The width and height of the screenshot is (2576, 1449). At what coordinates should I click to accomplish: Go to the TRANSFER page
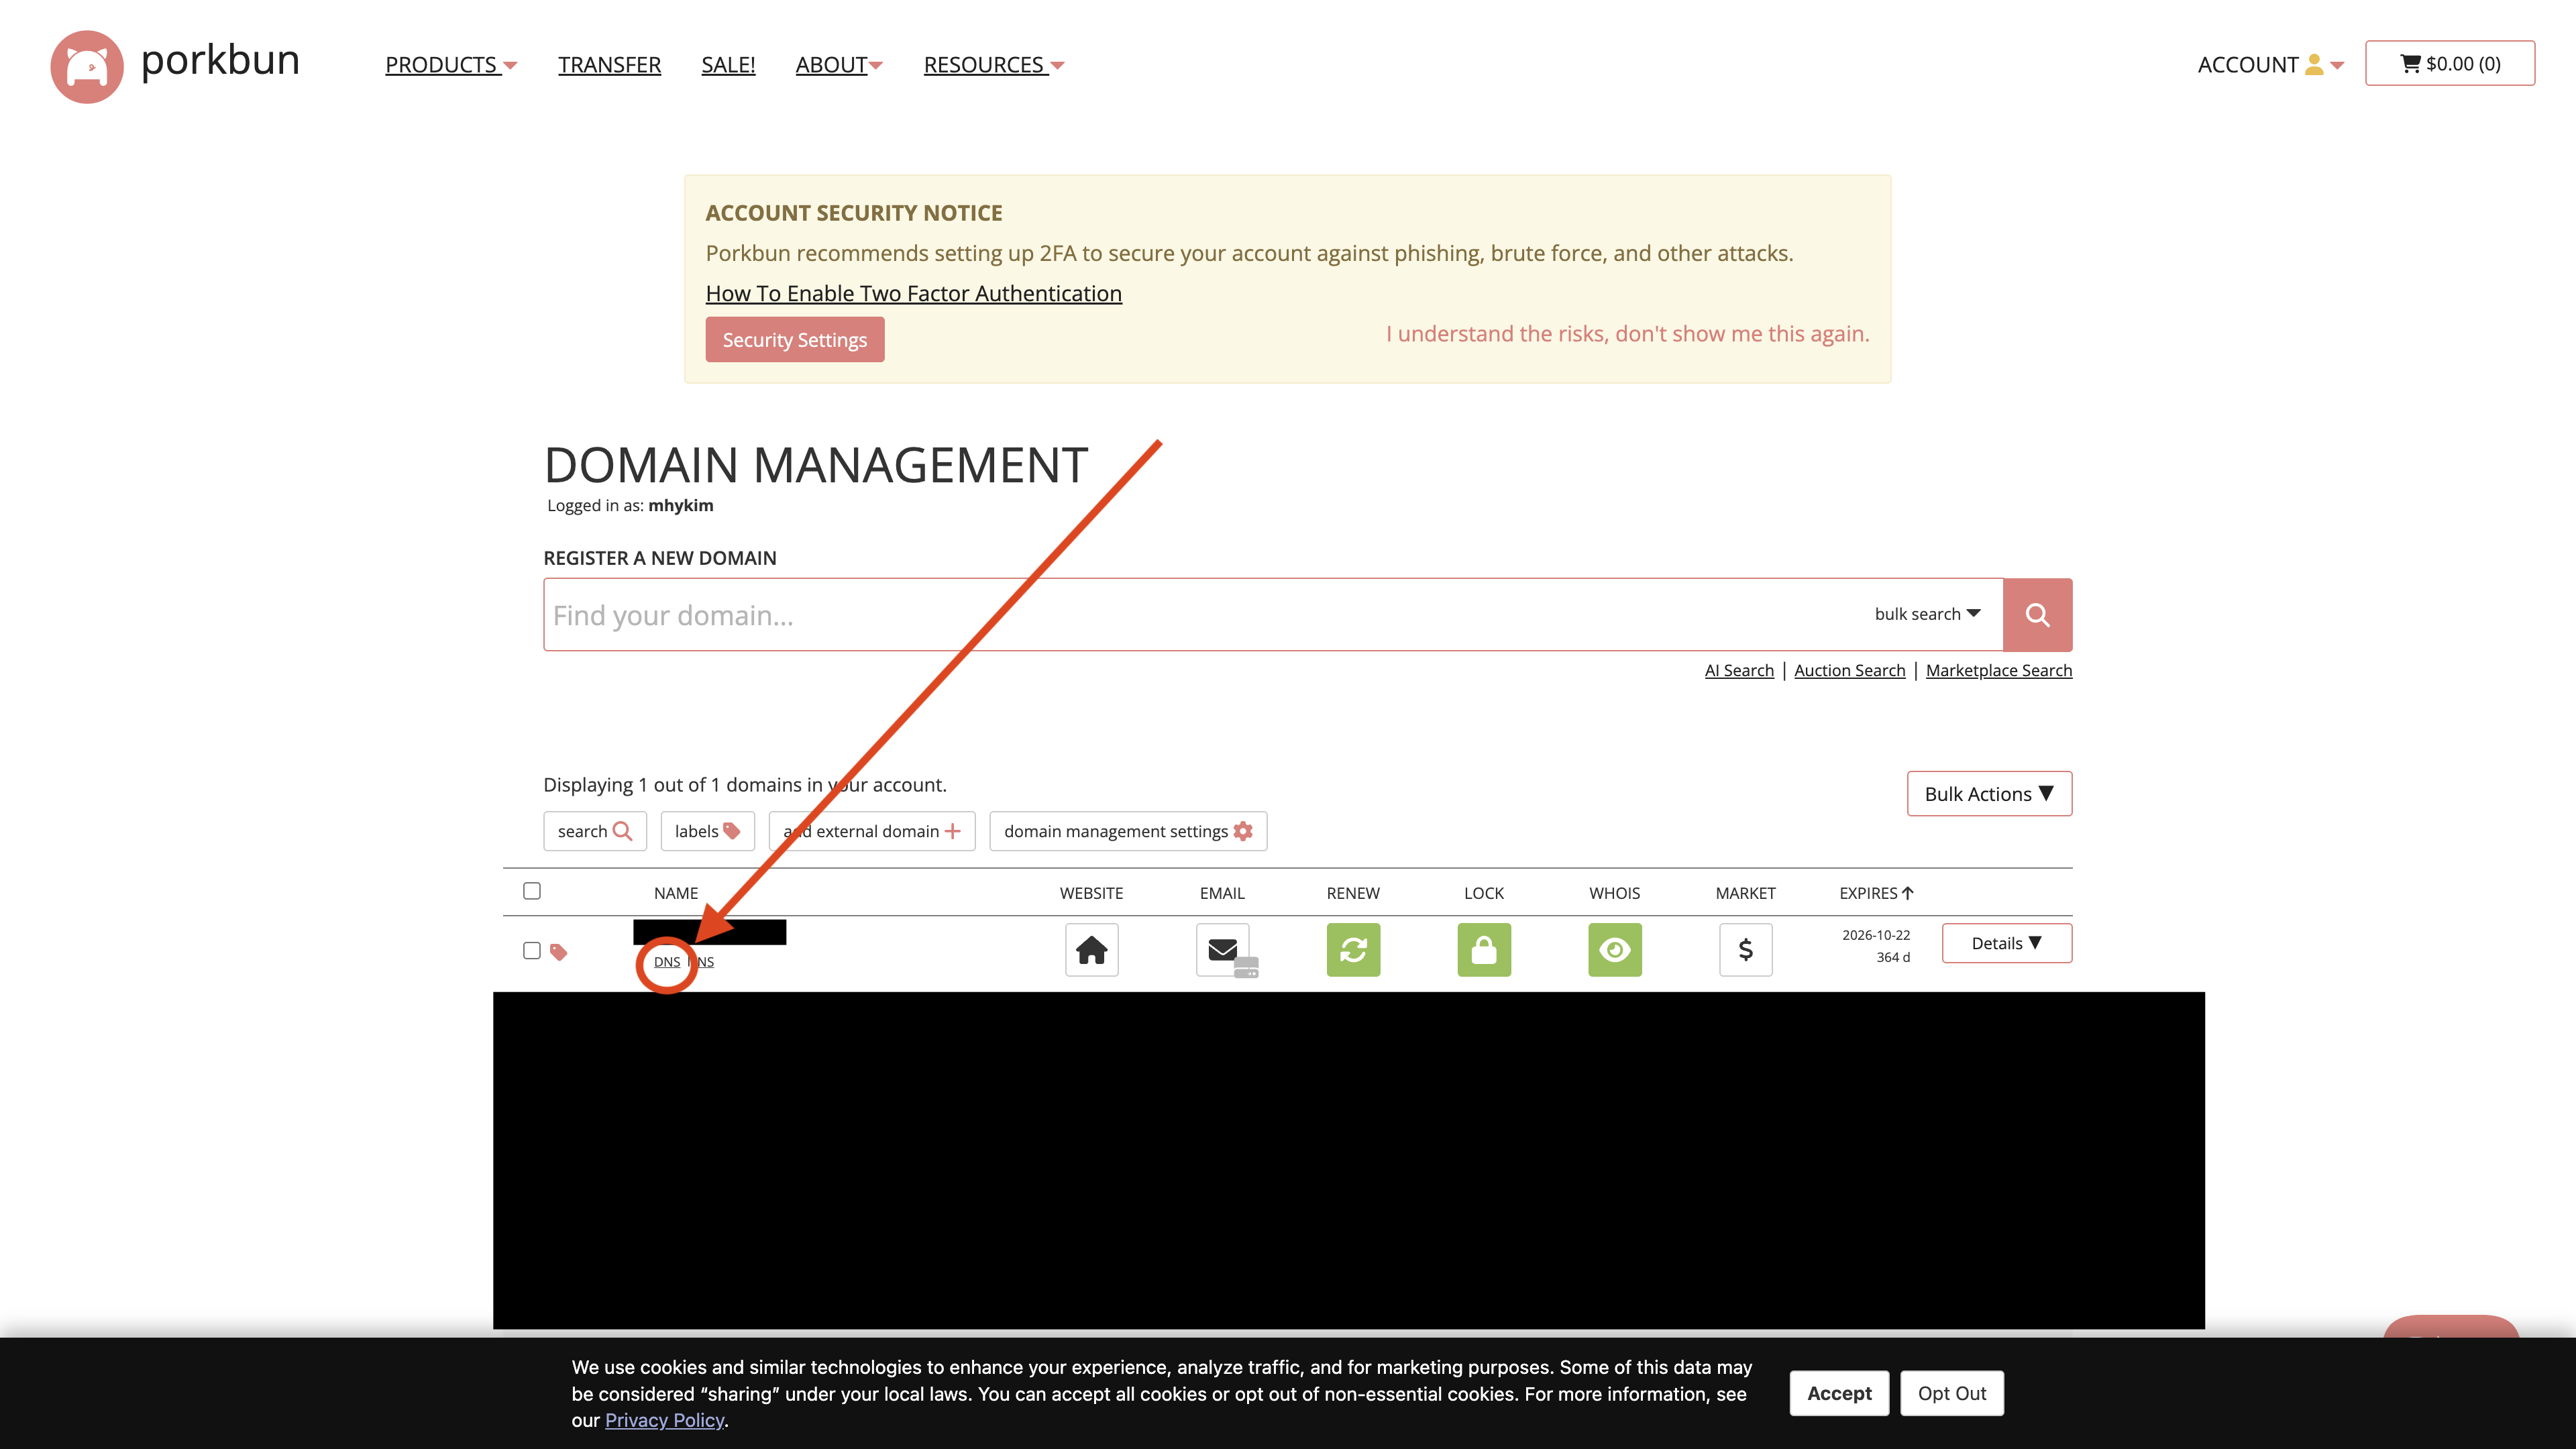click(609, 65)
